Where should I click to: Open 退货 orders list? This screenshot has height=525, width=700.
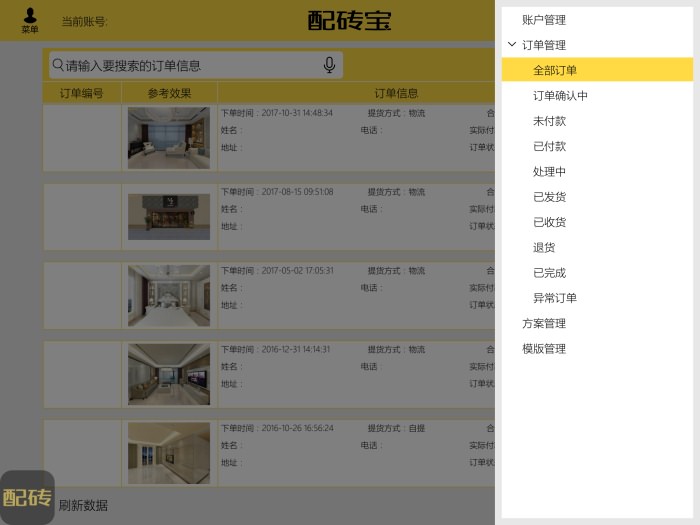[544, 247]
